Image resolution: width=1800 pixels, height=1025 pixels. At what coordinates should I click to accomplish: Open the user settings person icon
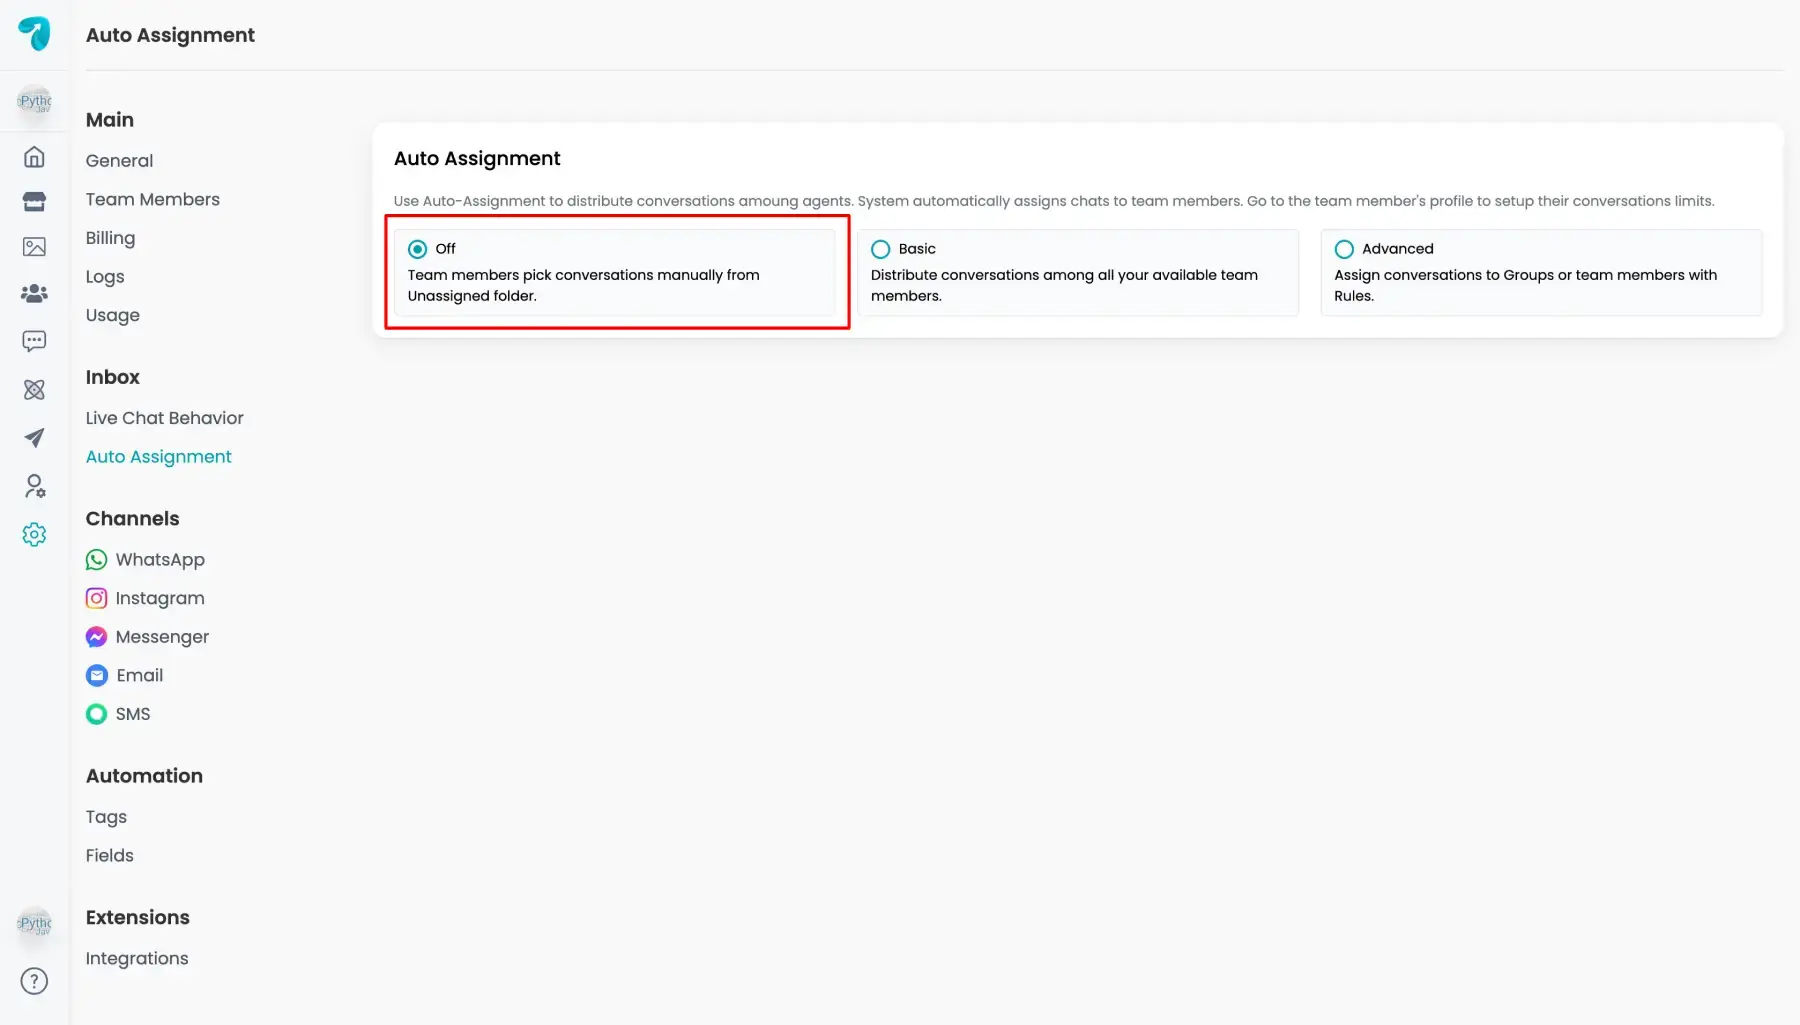[x=34, y=486]
